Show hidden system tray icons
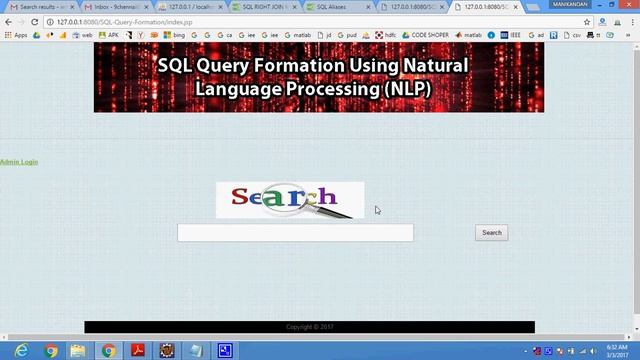The height and width of the screenshot is (360, 640). tap(525, 351)
